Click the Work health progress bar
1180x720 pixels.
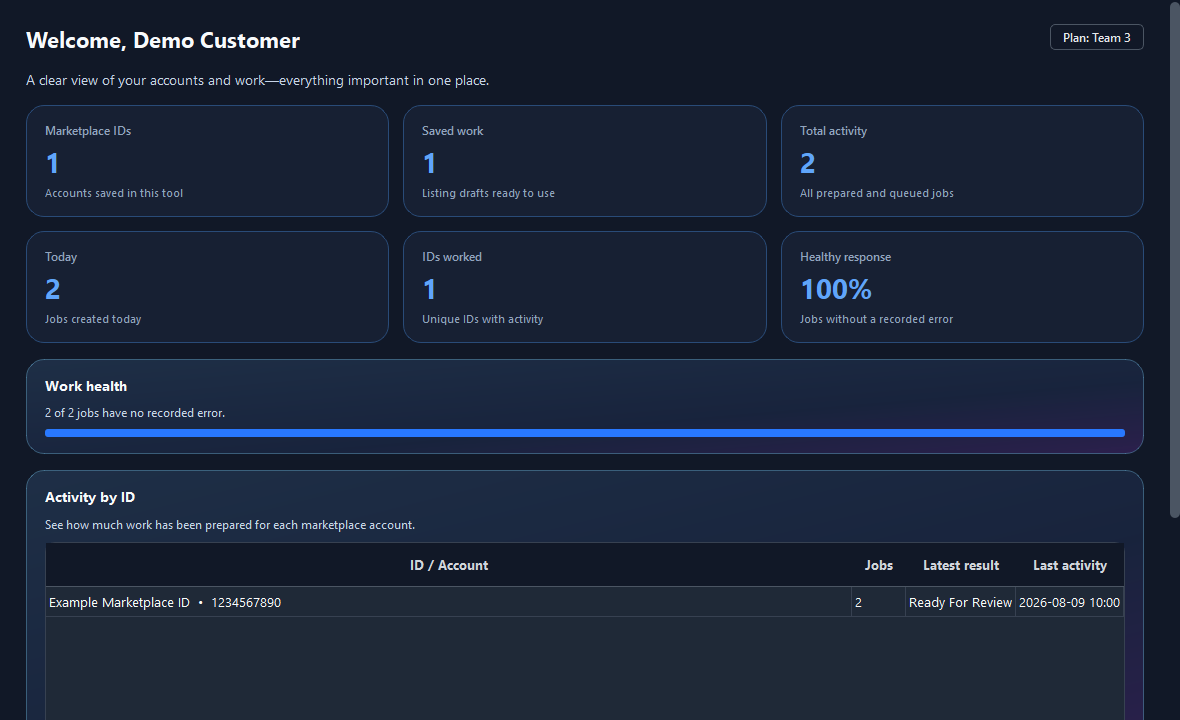[x=585, y=433]
